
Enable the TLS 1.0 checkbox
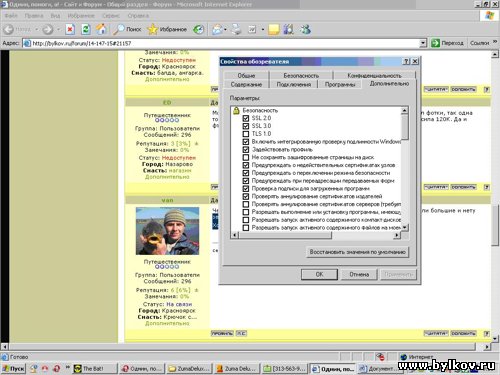(x=246, y=134)
